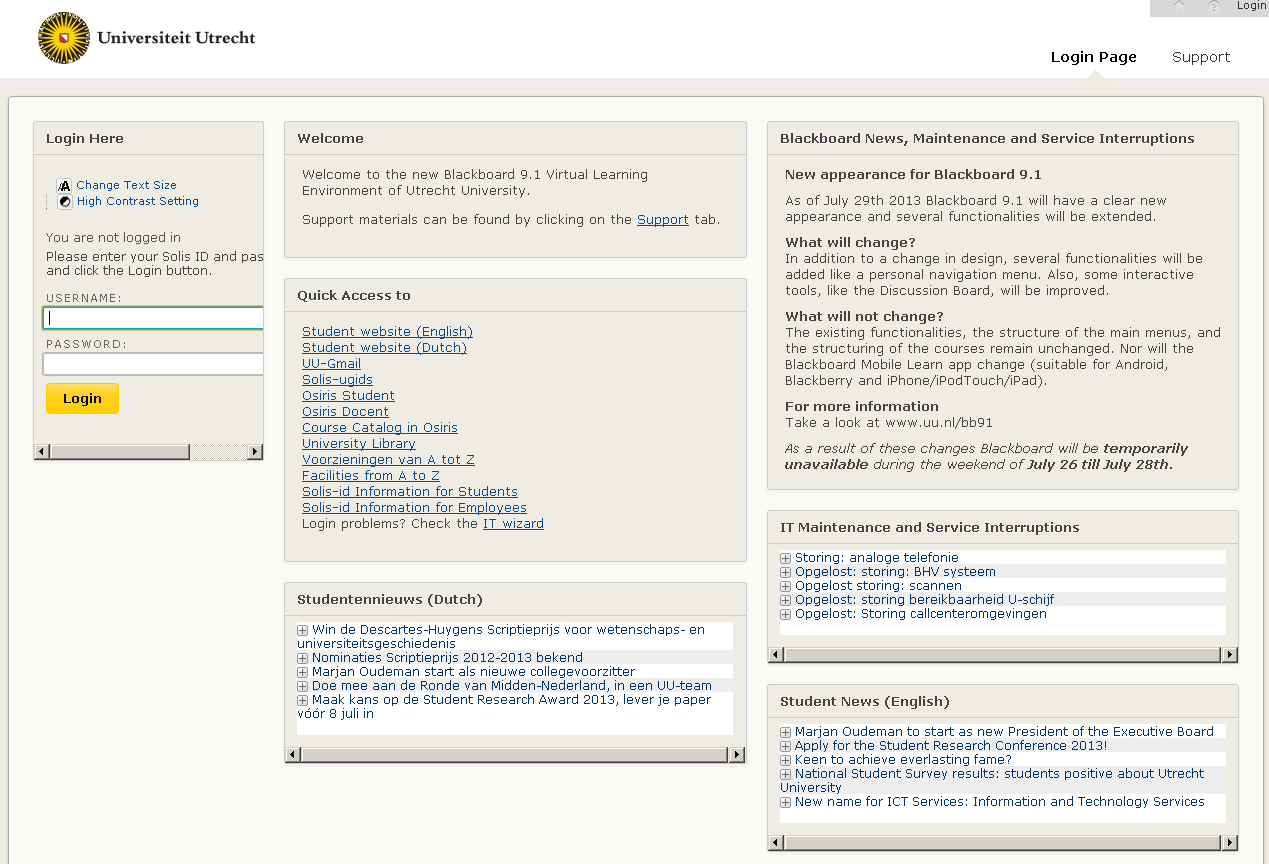Viewport: 1269px width, 864px height.
Task: Click the yellow Login button
Action: click(82, 398)
